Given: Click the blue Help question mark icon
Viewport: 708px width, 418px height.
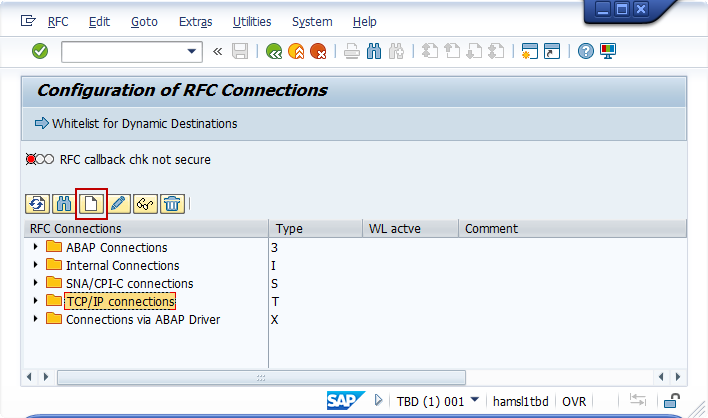Looking at the screenshot, I should 586,51.
